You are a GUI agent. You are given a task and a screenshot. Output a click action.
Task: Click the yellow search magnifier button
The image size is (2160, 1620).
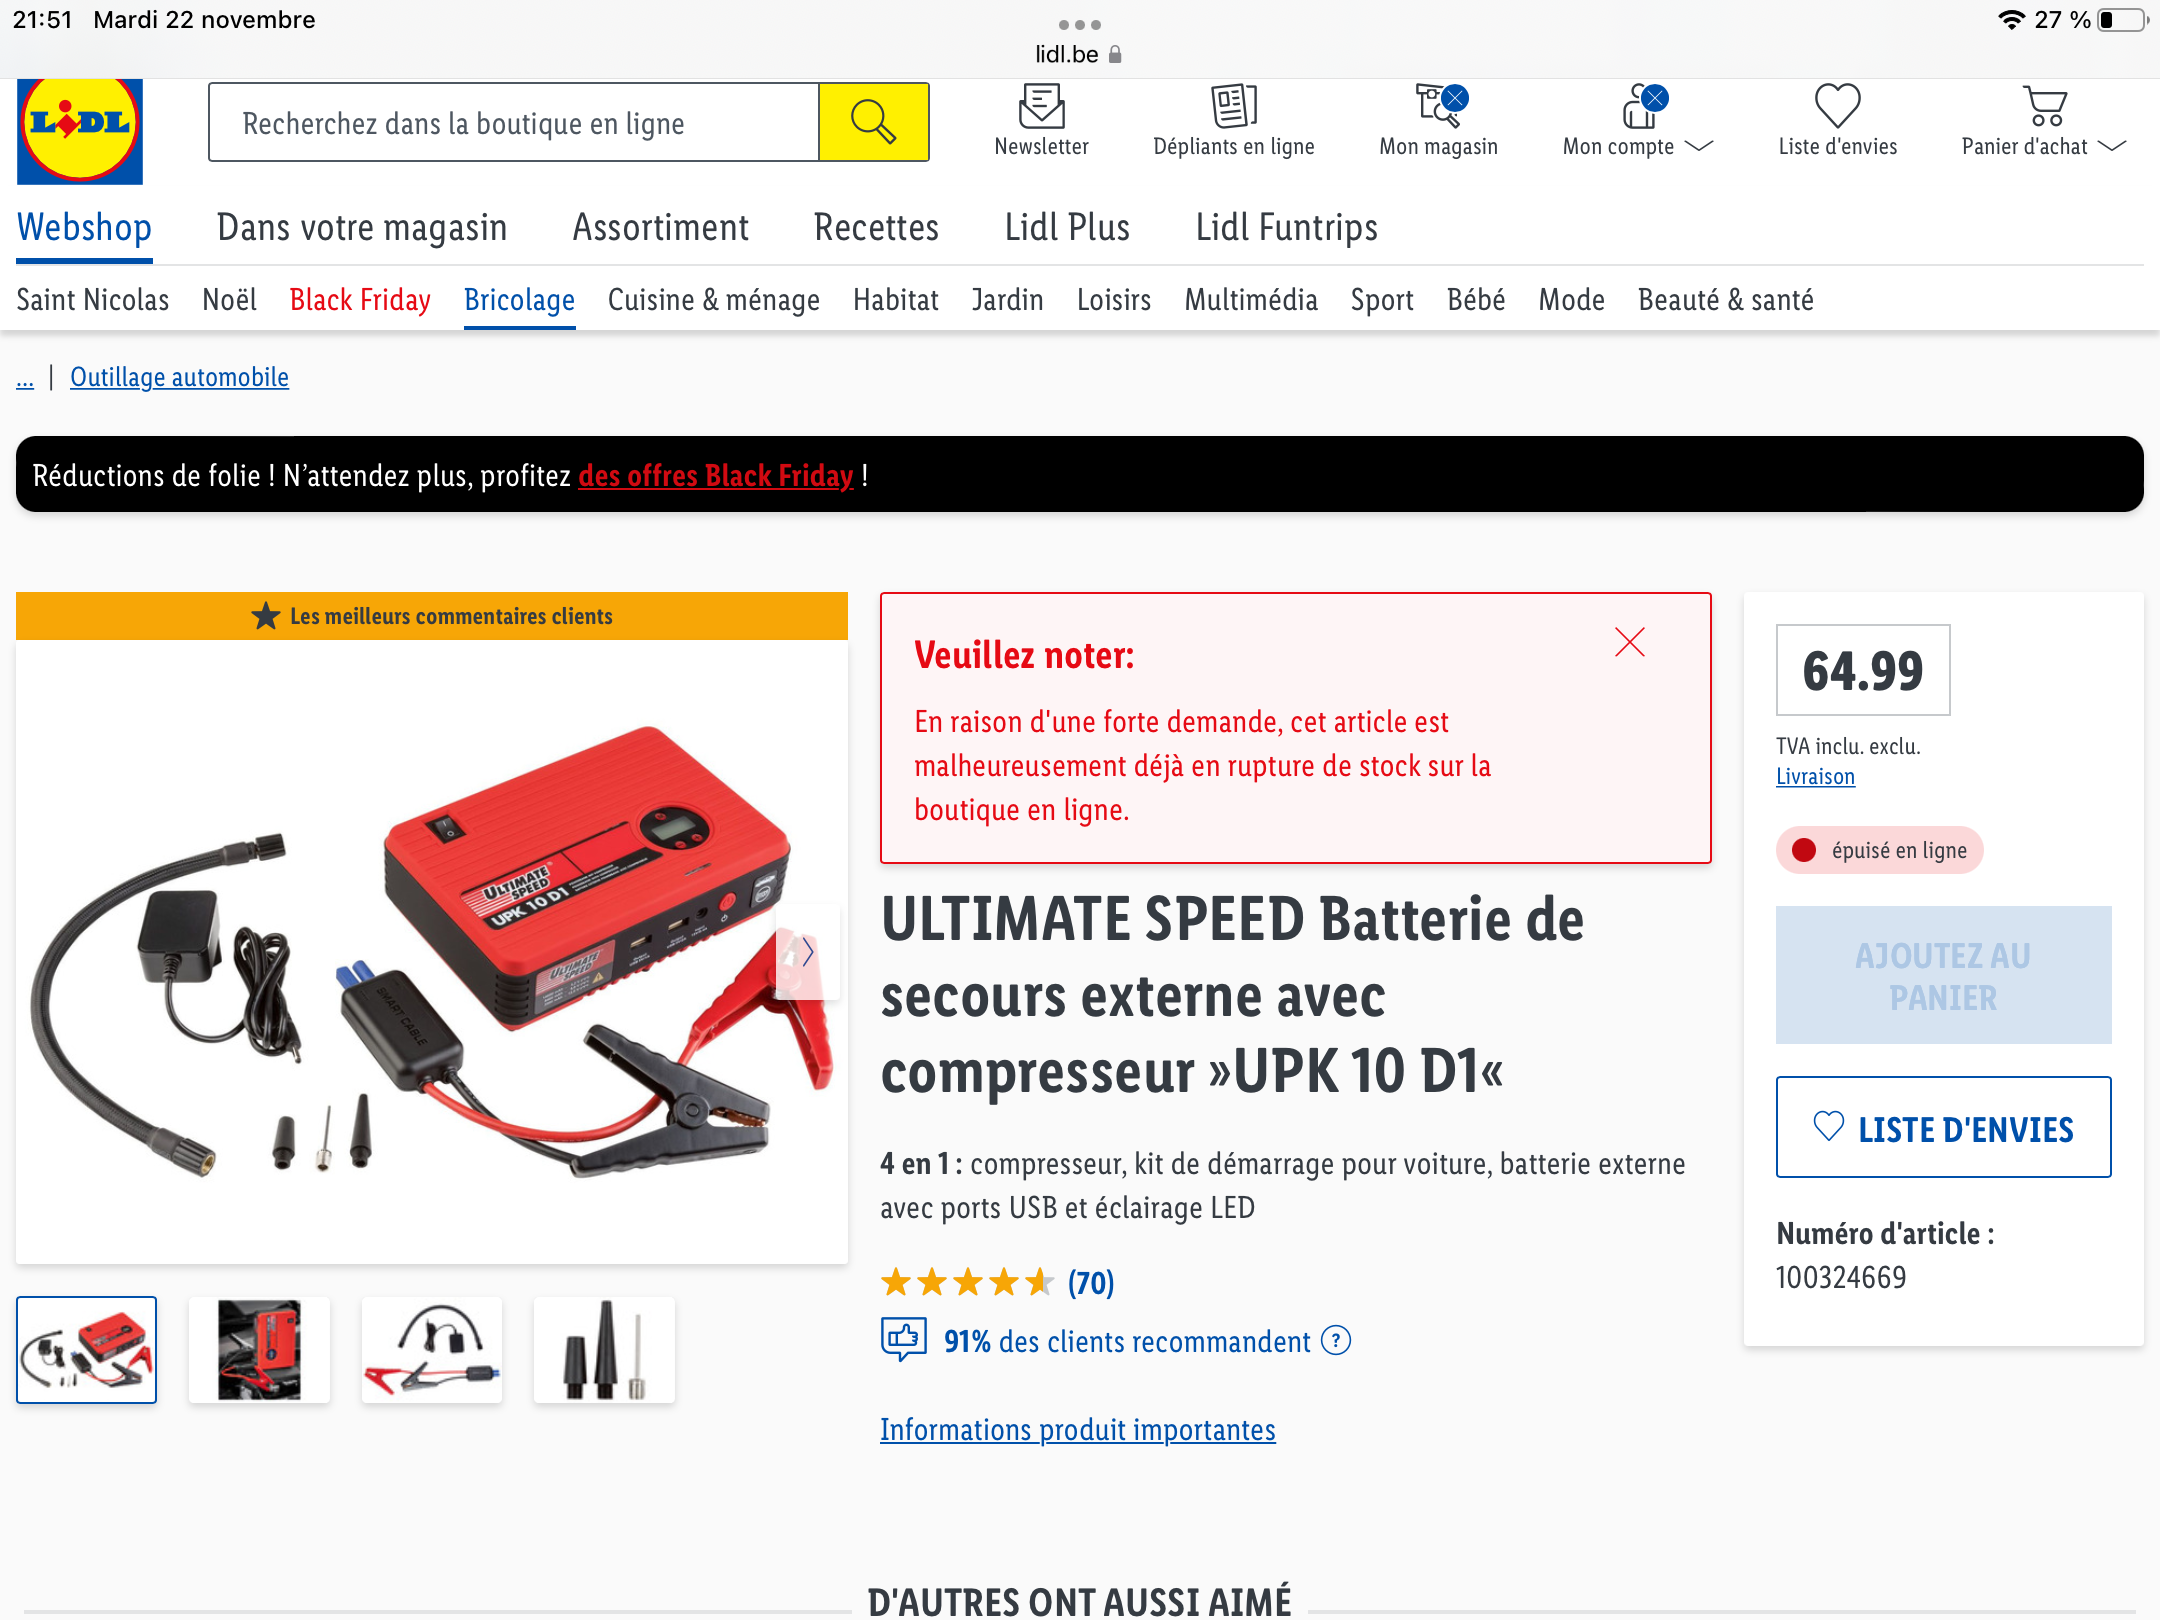pyautogui.click(x=874, y=122)
